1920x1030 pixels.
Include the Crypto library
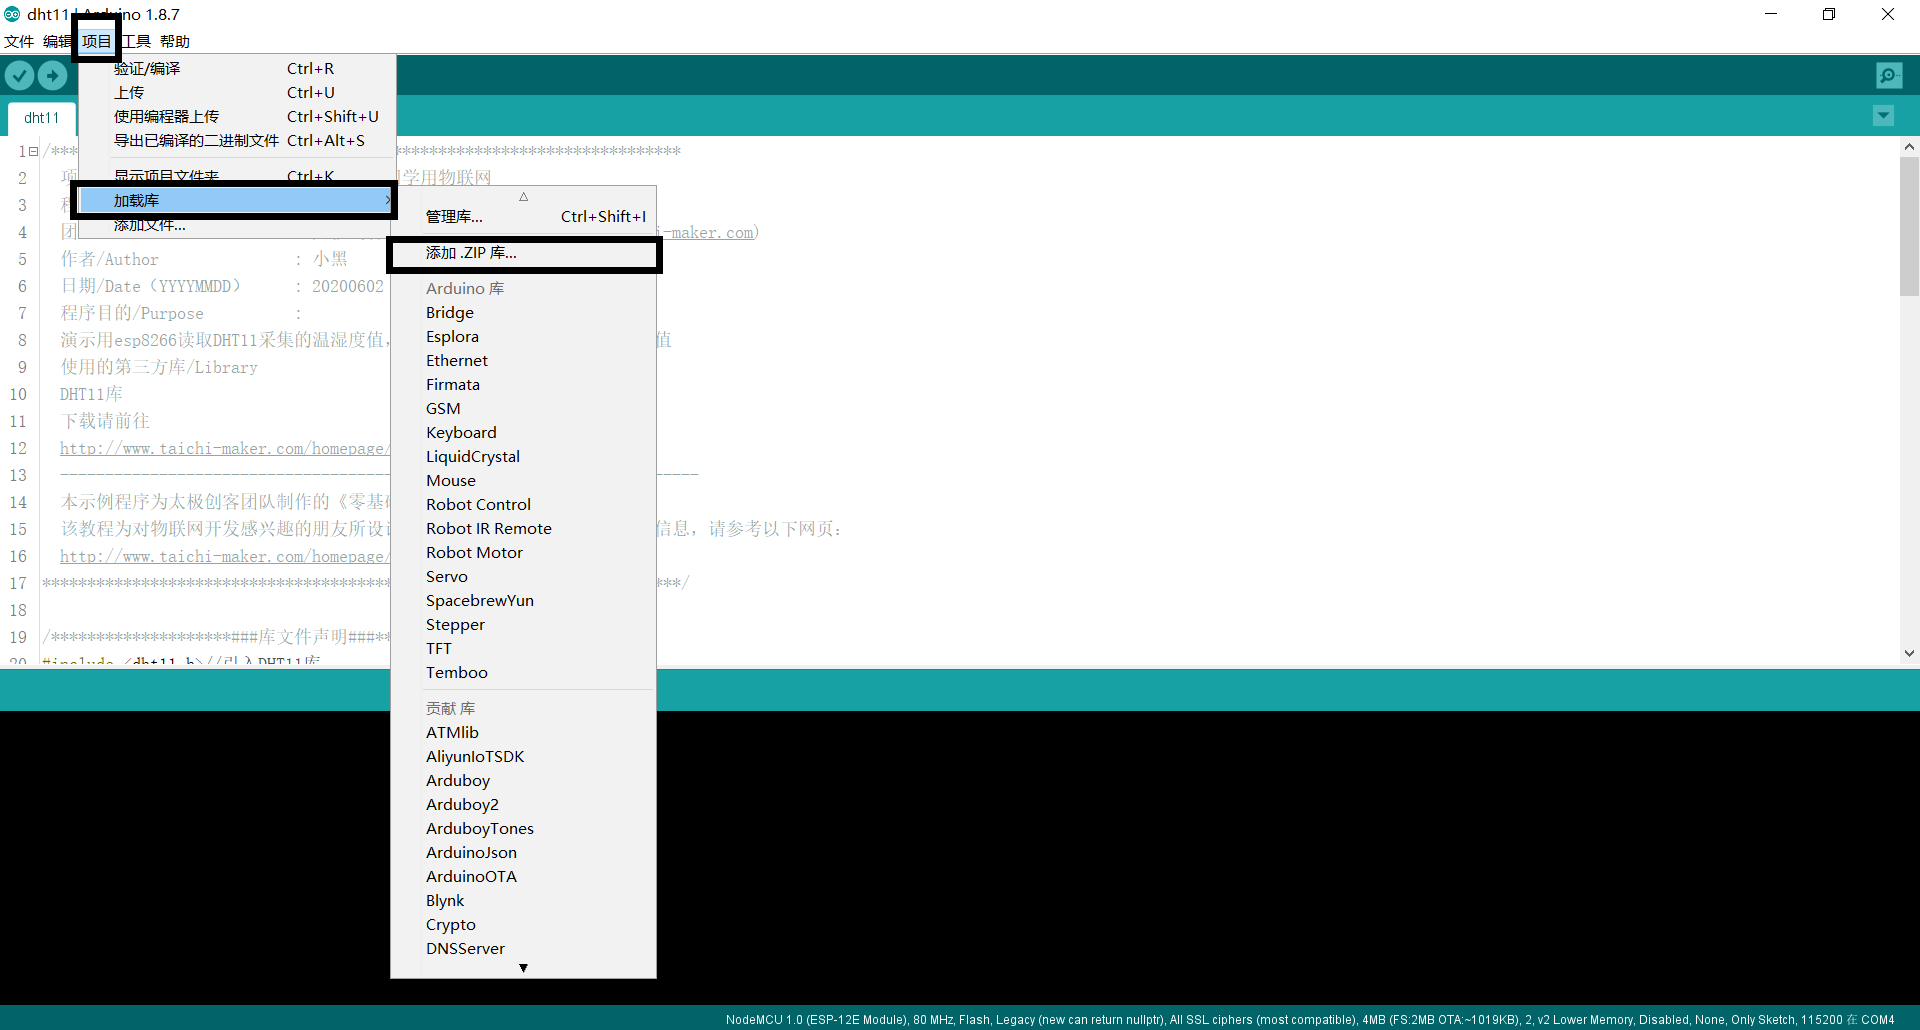523,924
